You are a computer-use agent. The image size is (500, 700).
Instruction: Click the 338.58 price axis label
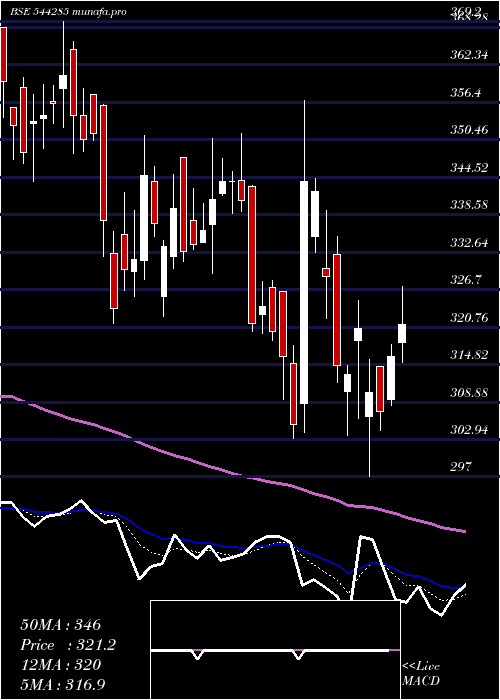(469, 205)
